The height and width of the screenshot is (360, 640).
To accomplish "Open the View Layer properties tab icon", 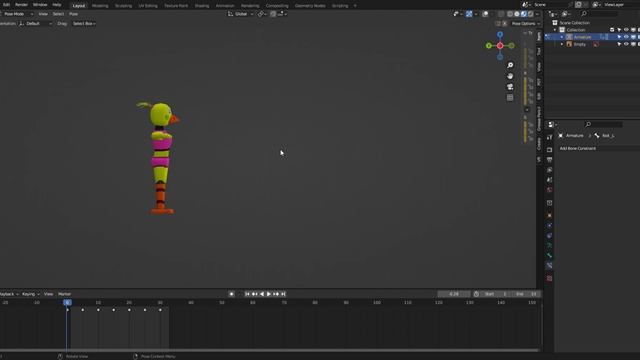I will (x=549, y=170).
